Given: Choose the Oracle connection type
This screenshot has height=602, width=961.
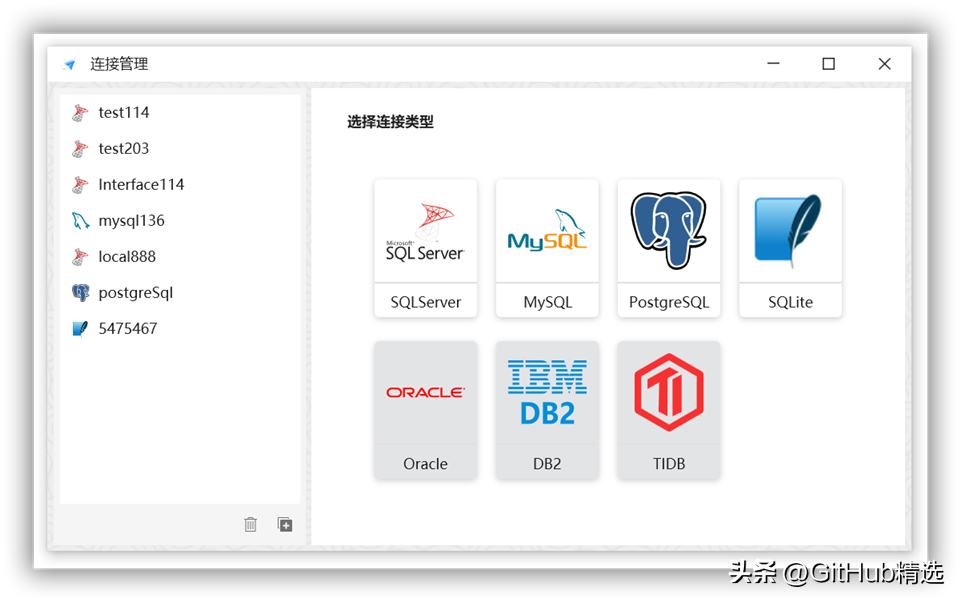Looking at the screenshot, I should 425,410.
